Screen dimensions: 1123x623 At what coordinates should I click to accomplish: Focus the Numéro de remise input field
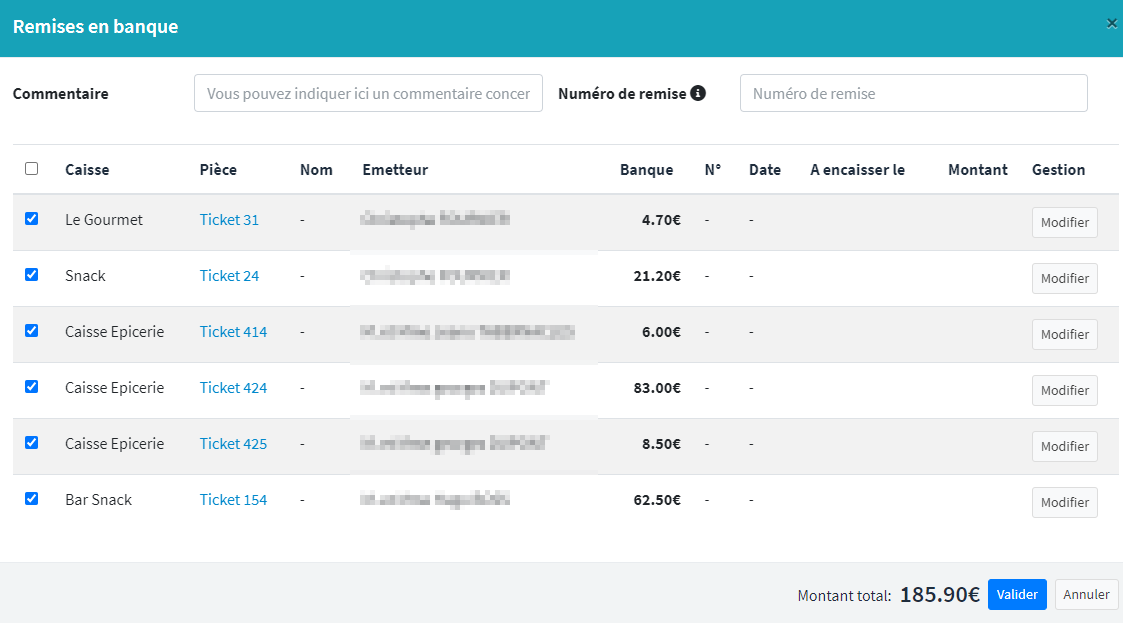913,93
